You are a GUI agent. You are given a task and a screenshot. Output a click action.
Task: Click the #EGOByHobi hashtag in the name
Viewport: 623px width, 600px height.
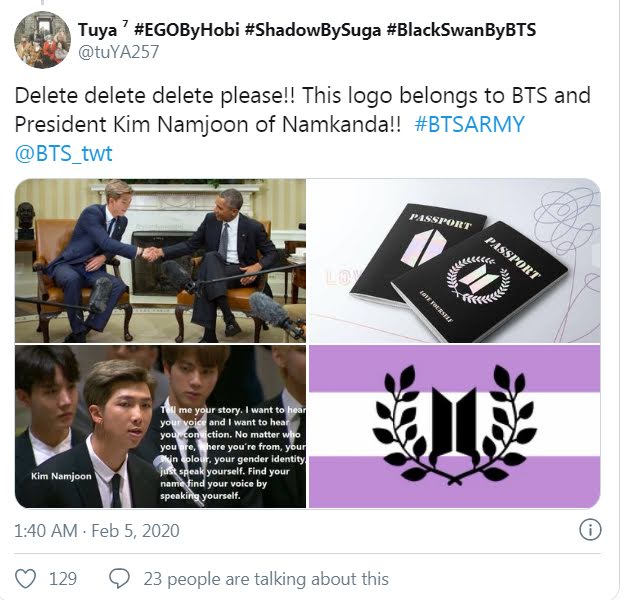click(x=186, y=30)
